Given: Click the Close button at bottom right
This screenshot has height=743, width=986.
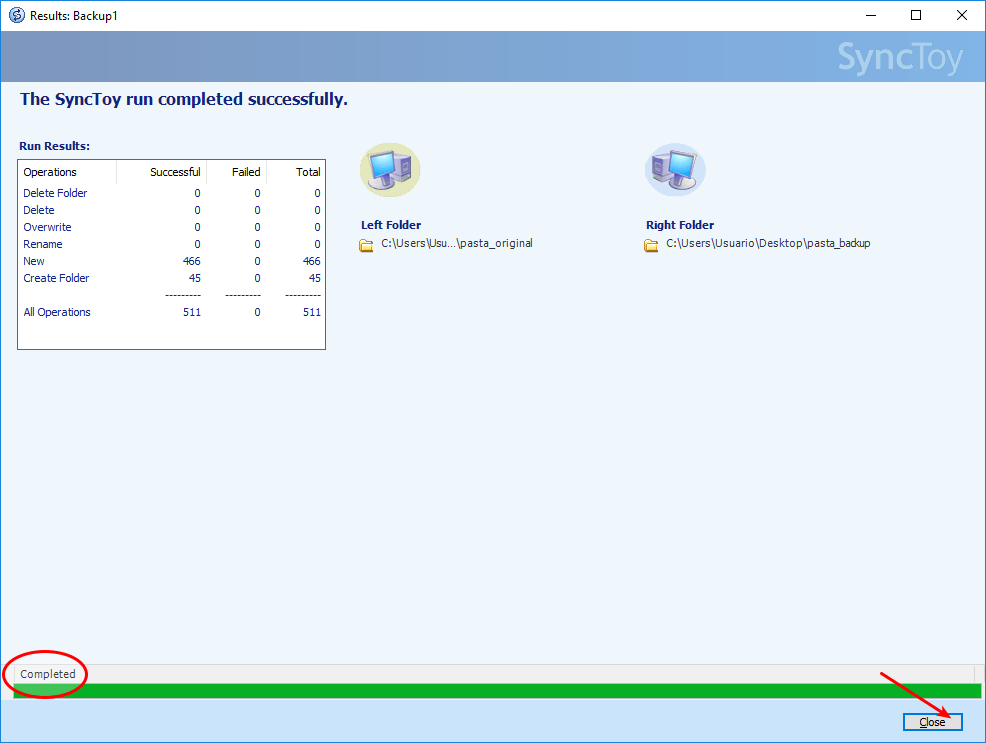Looking at the screenshot, I should (x=933, y=722).
